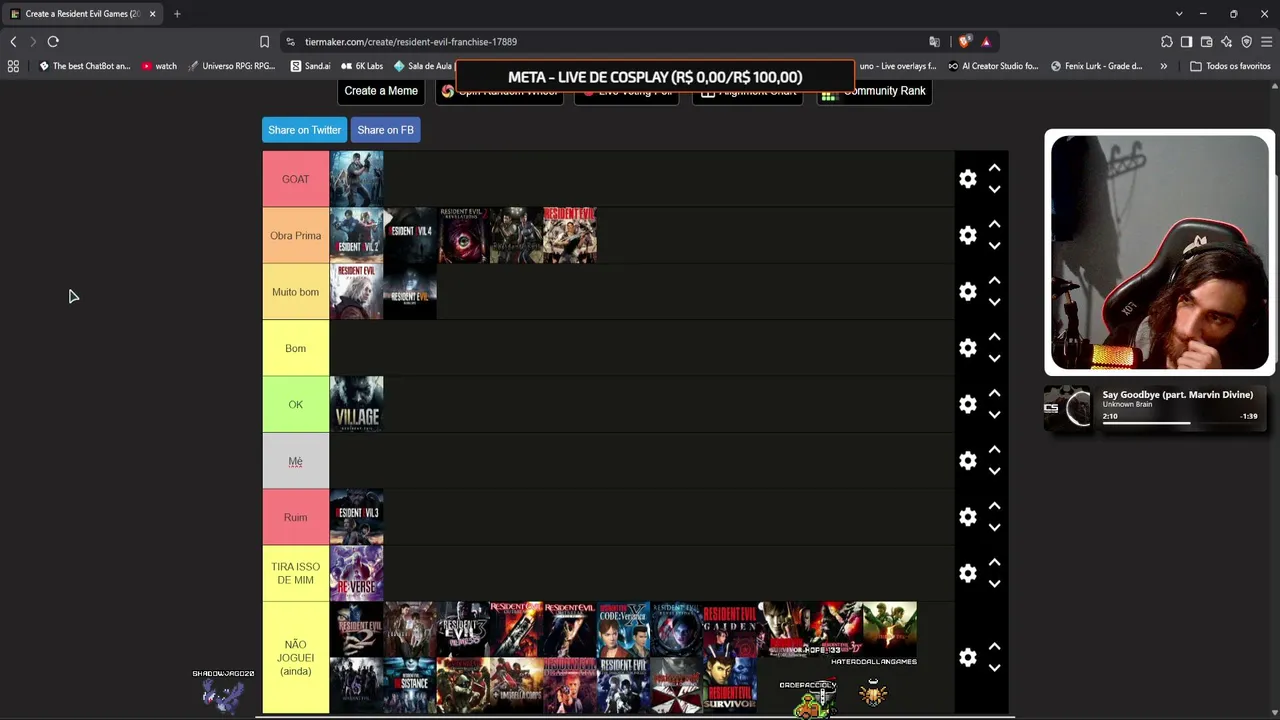Open the tab search dropdown
Image resolution: width=1280 pixels, height=720 pixels.
click(1179, 14)
